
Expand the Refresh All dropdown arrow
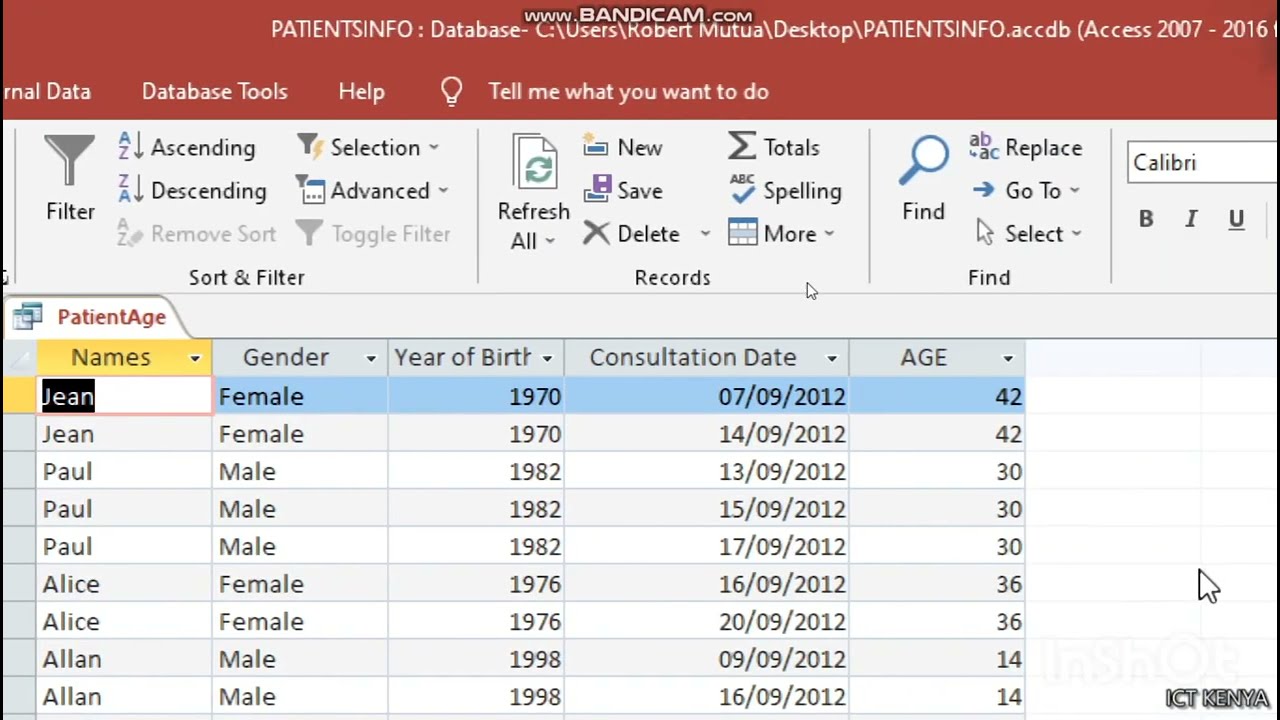[x=550, y=241]
